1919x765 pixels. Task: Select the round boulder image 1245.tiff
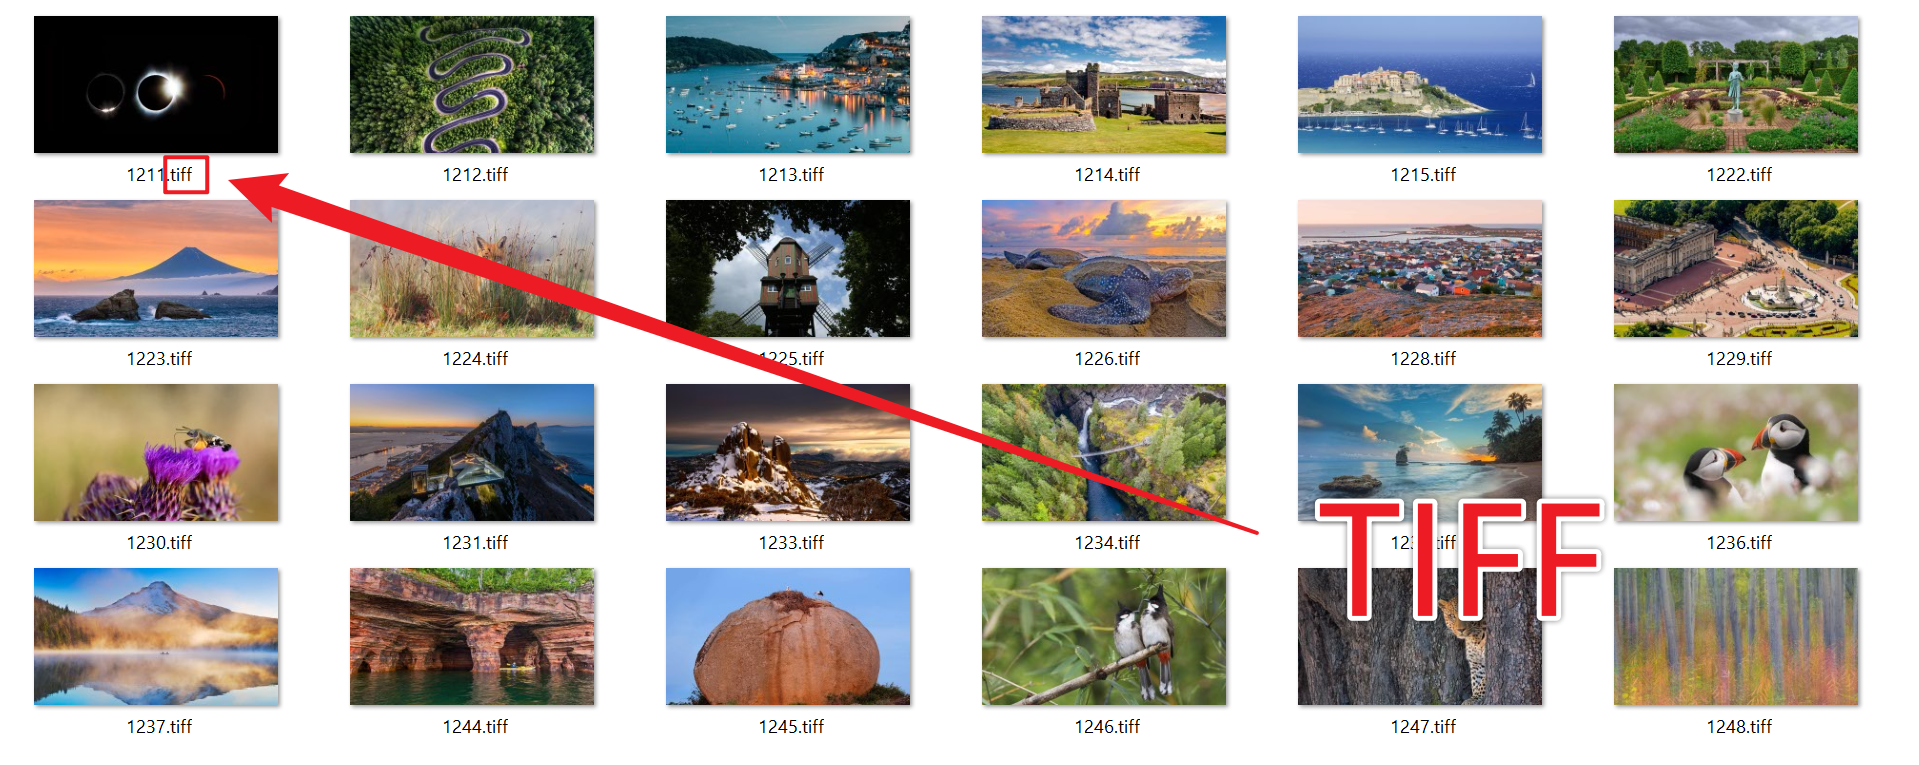[x=788, y=636]
